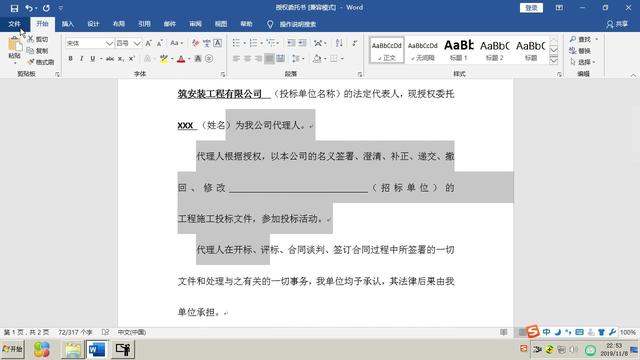Switch to the 插入 Insert tab

click(68, 24)
